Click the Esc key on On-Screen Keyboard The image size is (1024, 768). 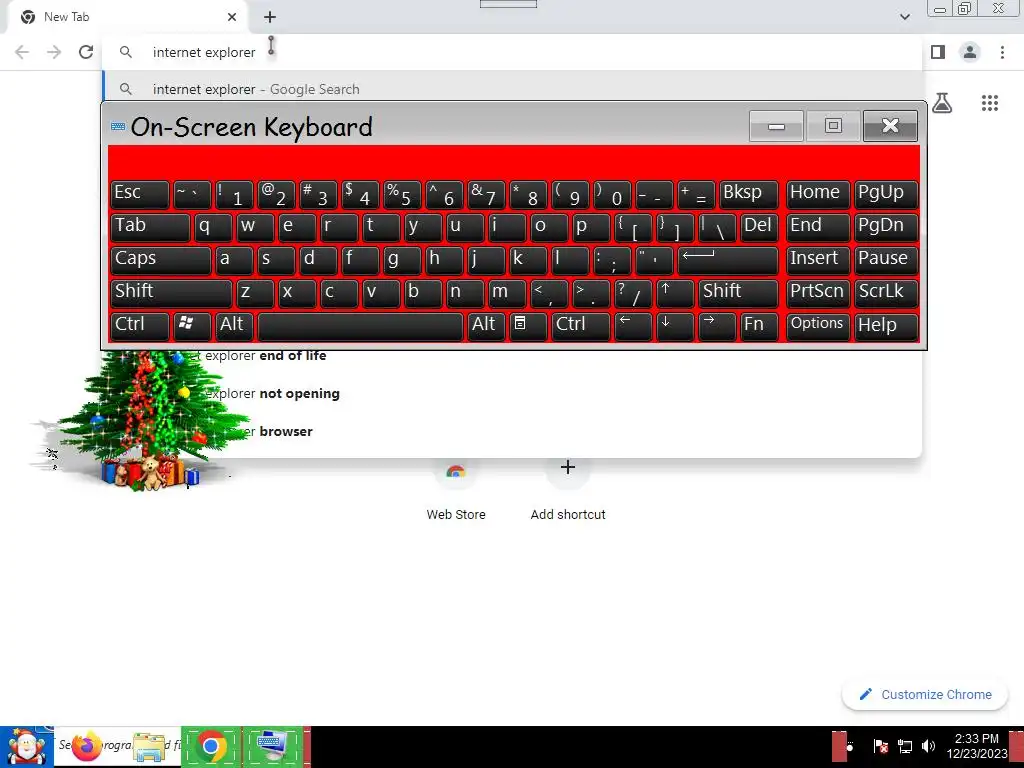[x=140, y=195]
